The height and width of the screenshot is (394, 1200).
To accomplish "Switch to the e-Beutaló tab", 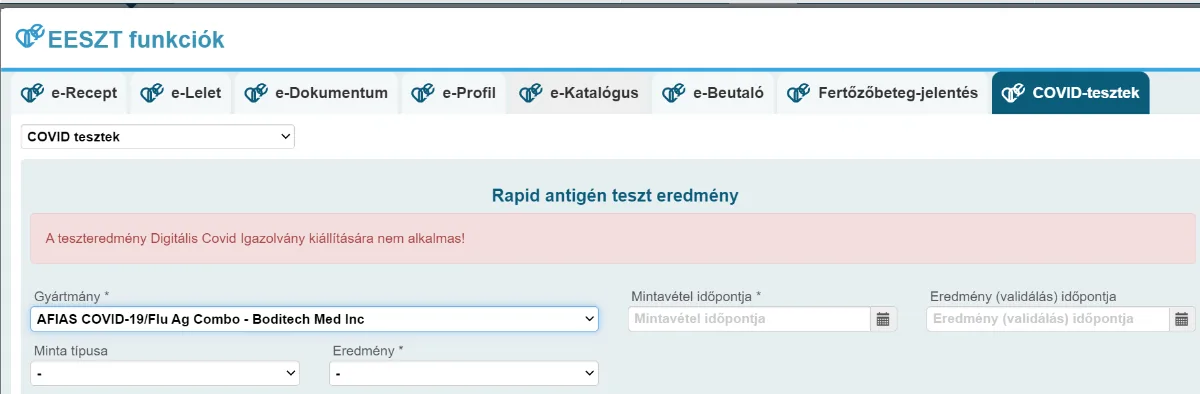I will [714, 93].
